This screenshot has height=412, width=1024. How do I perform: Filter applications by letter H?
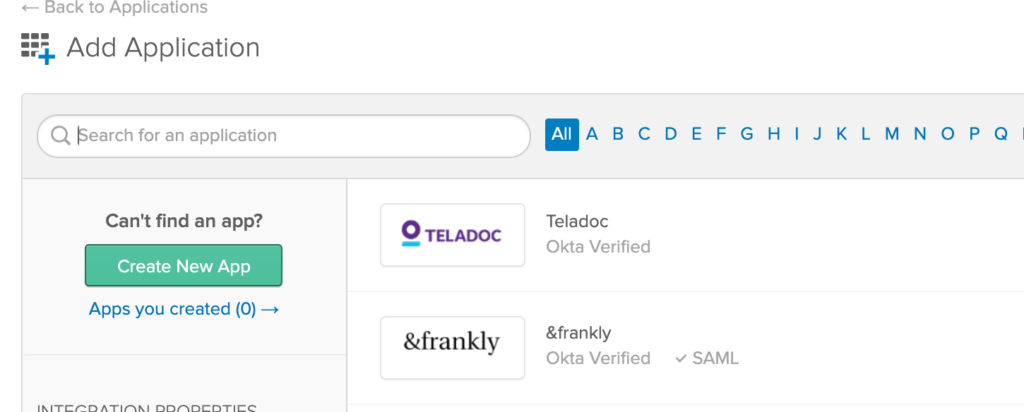tap(774, 135)
